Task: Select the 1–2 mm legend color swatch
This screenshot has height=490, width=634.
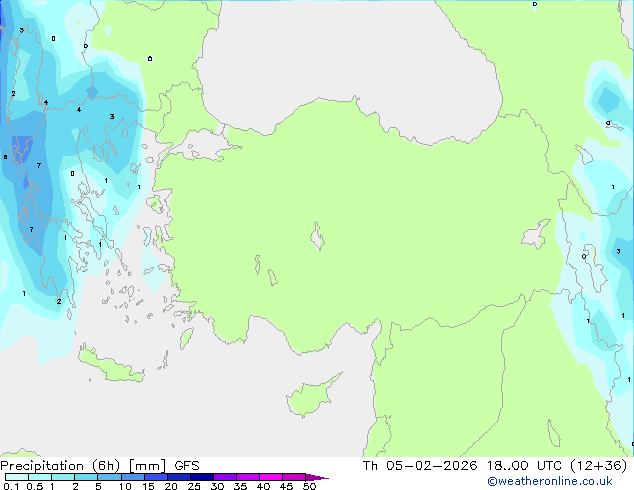Action: click(x=63, y=477)
